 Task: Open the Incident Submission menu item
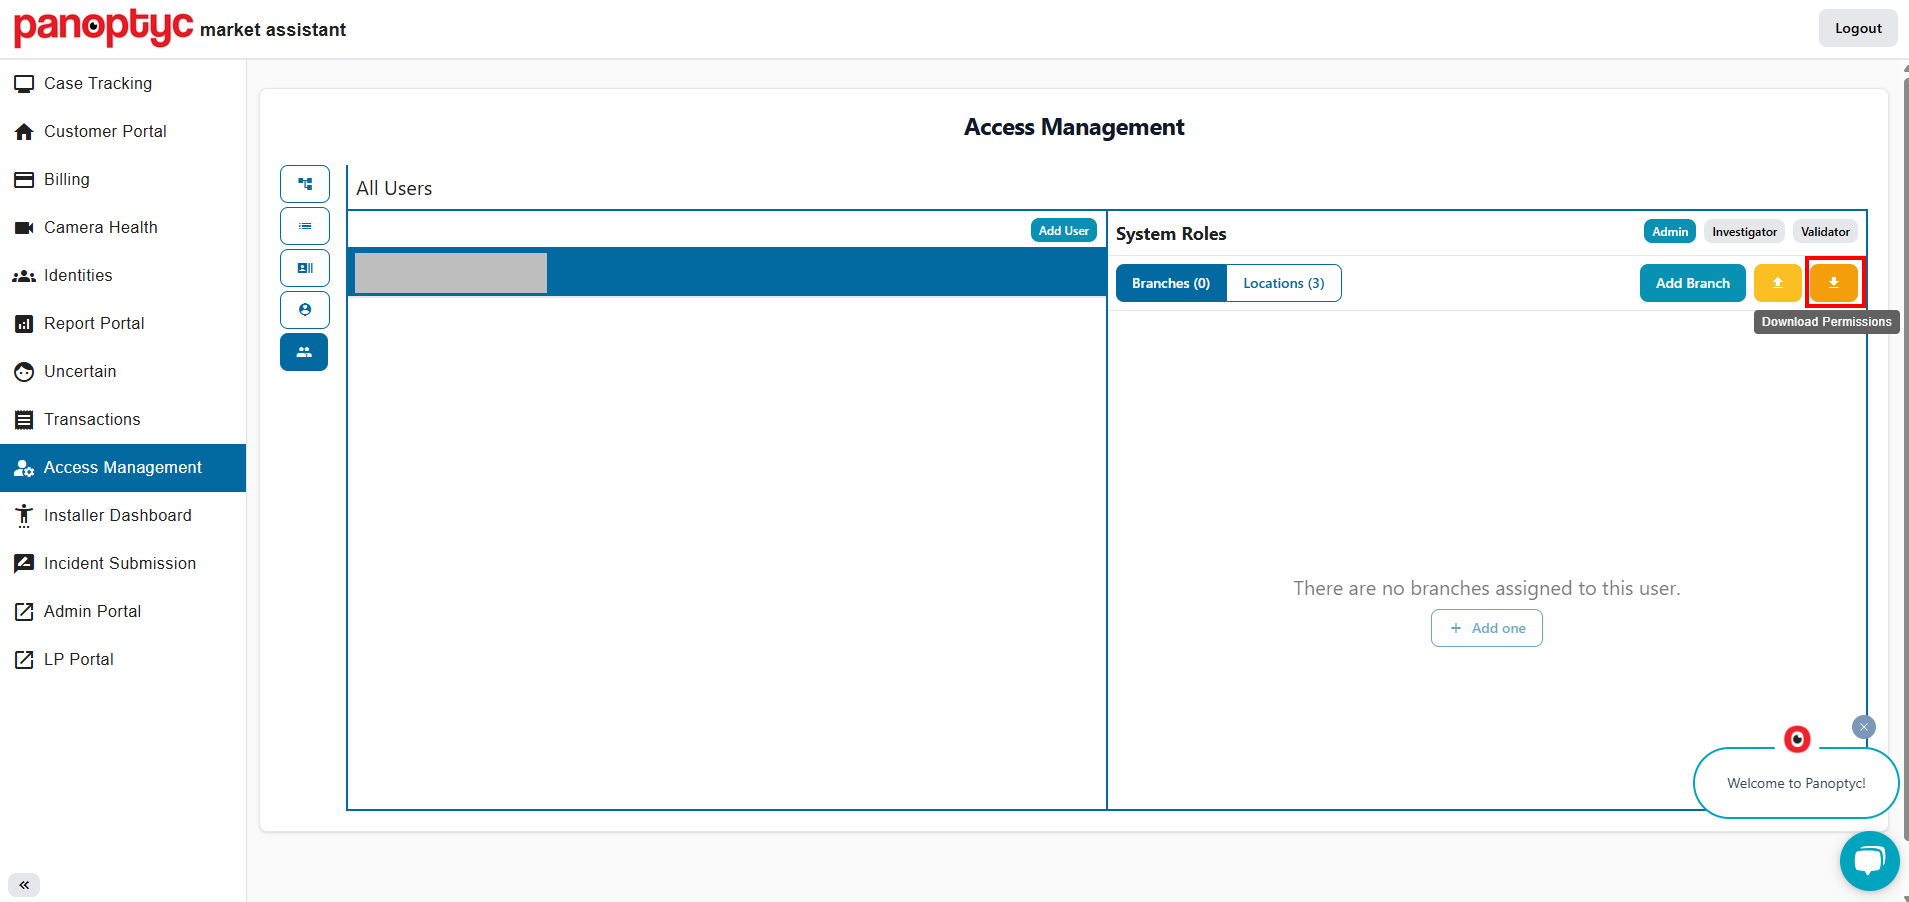point(119,563)
